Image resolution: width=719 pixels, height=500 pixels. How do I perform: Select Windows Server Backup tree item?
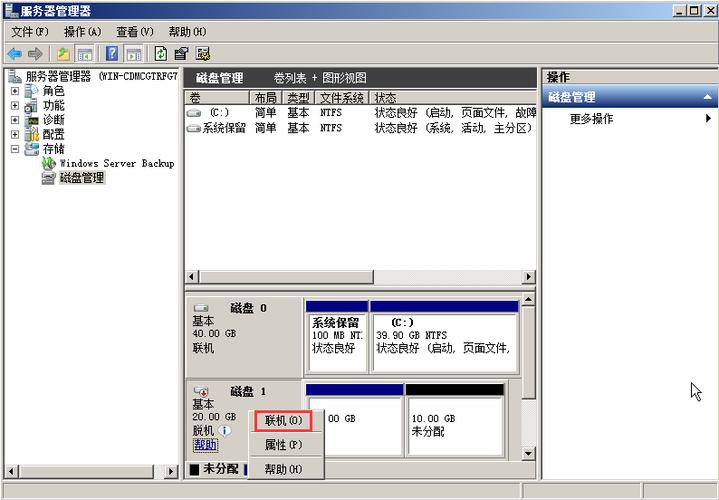click(117, 163)
